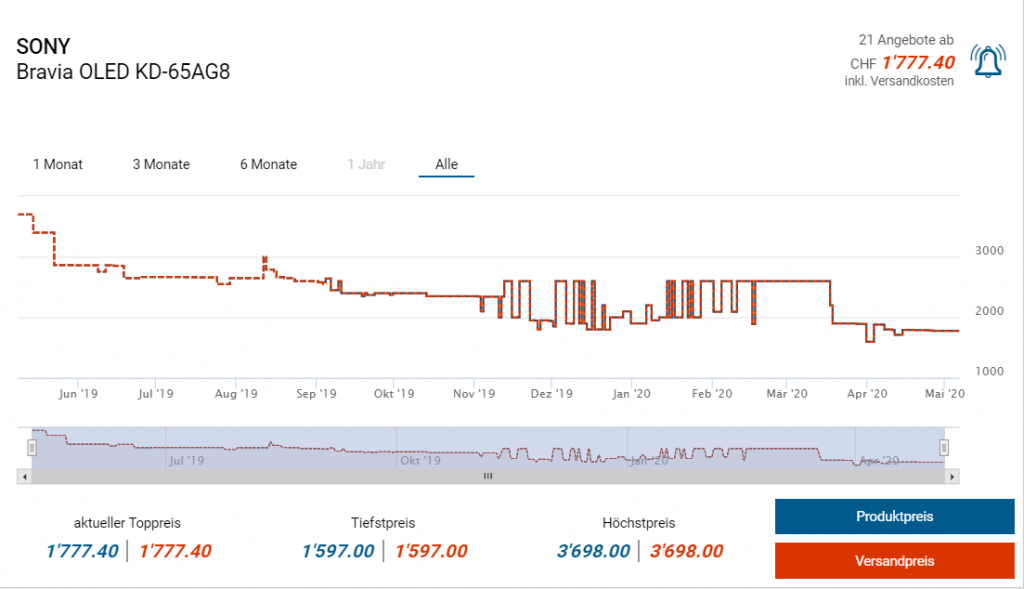
Task: Click the Bravia OLED KD-65AG8 product title
Action: coord(124,72)
